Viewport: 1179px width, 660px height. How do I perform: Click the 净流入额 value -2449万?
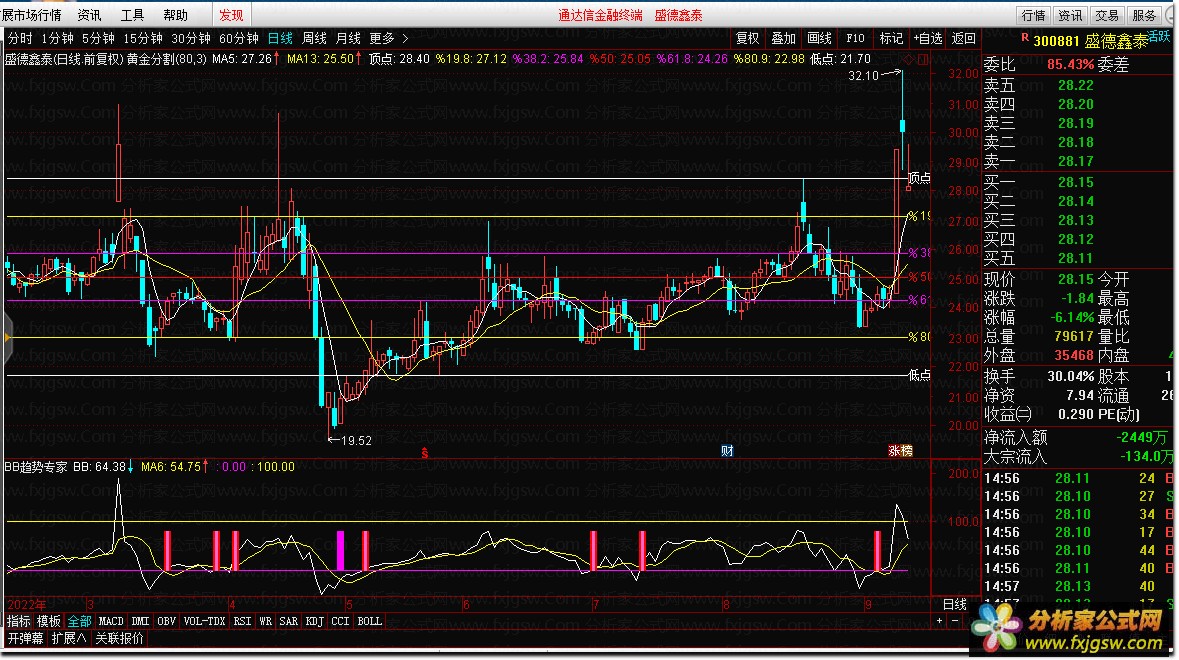coord(1141,437)
